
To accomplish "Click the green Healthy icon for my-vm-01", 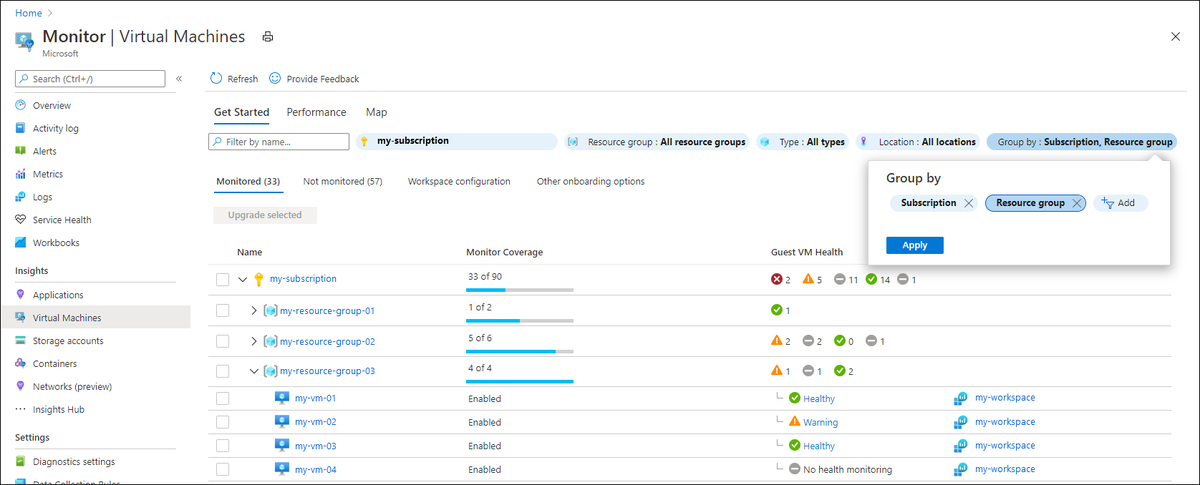I will [x=795, y=398].
